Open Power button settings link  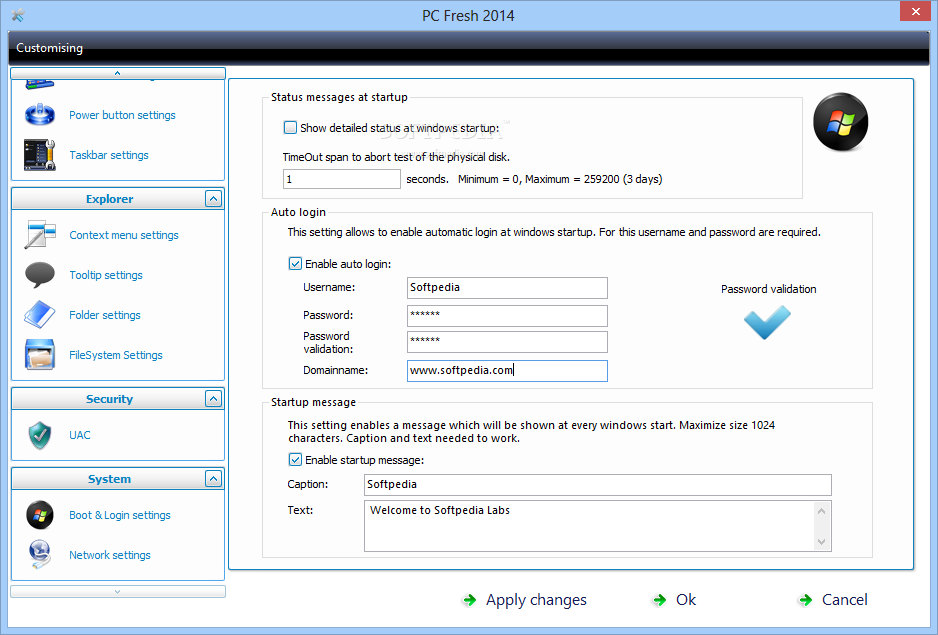122,115
